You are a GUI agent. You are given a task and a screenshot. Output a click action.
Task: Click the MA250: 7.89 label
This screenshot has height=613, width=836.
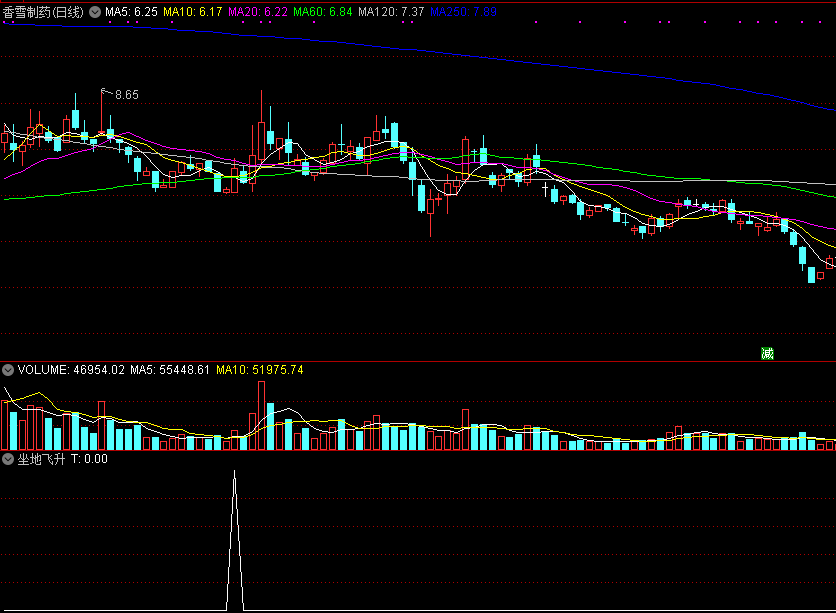pos(463,12)
